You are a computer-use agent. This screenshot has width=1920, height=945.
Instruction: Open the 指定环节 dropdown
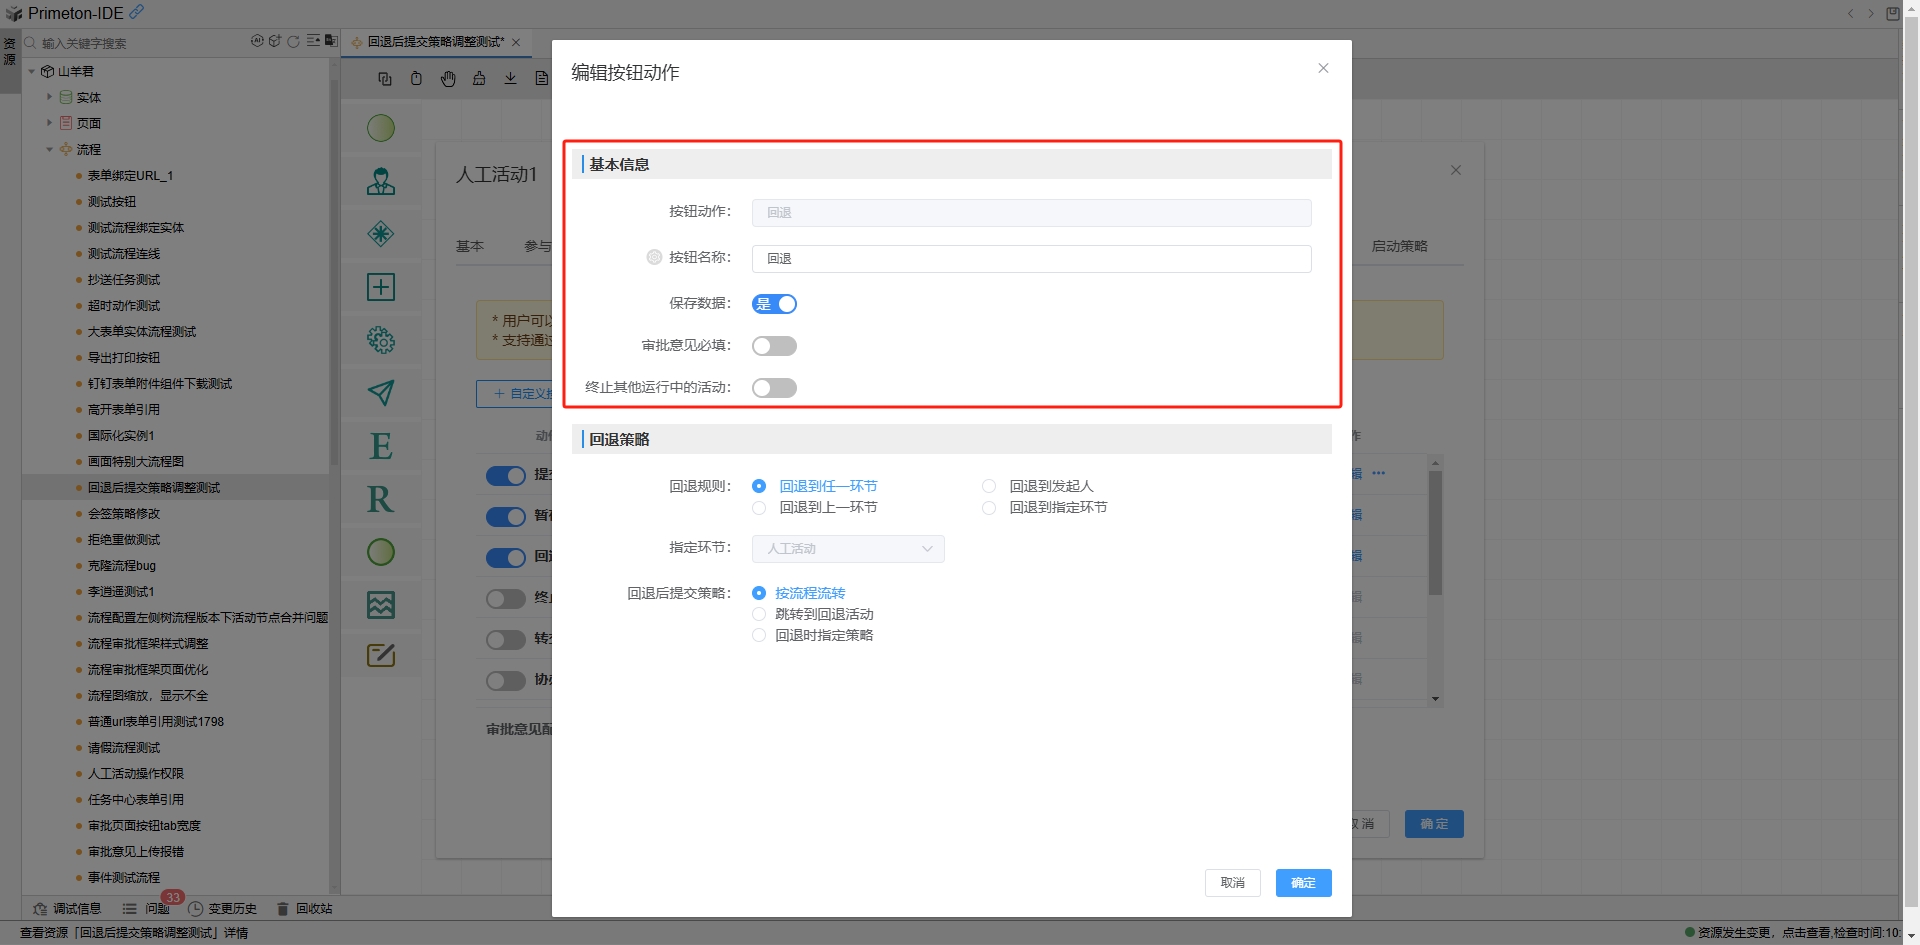(x=848, y=549)
